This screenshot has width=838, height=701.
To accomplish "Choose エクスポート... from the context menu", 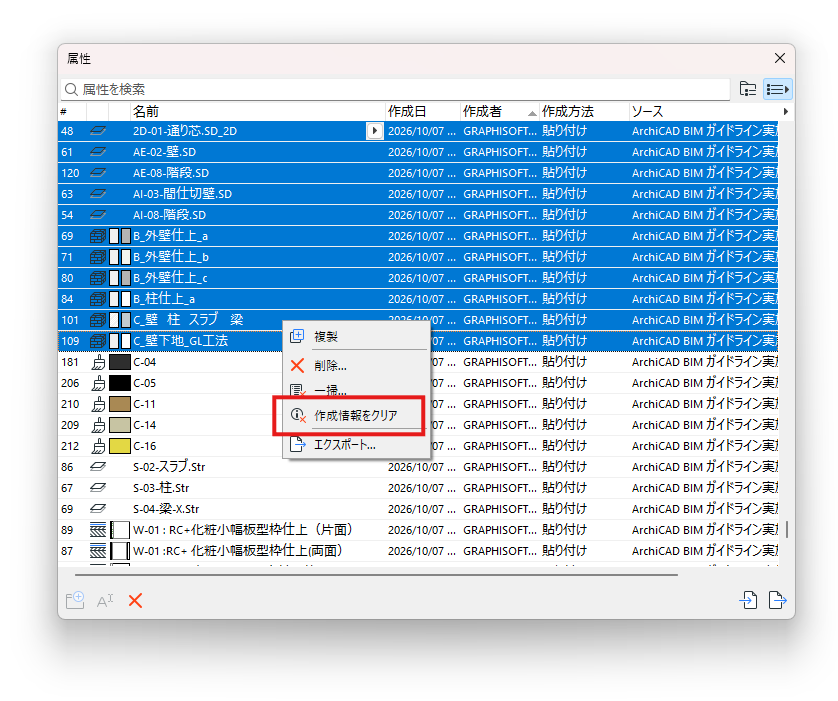I will 356,444.
